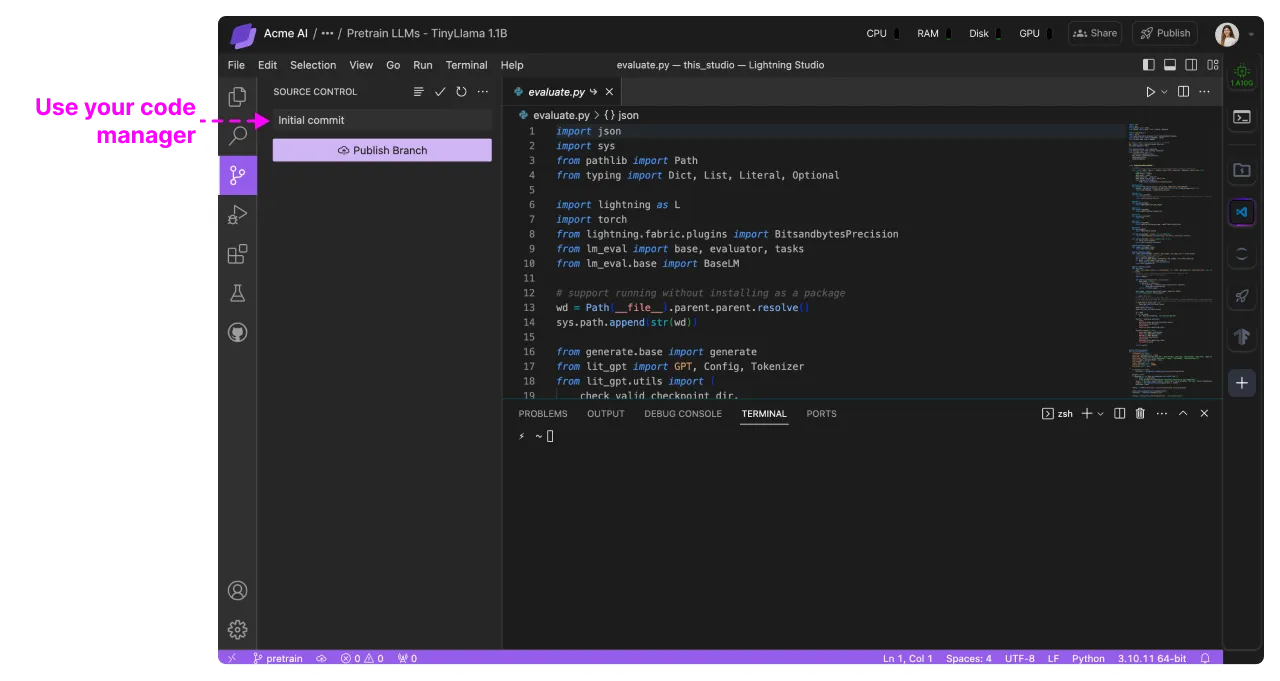Screen dimensions: 1280x681
Task: Open Source Control more actions menu
Action: (483, 92)
